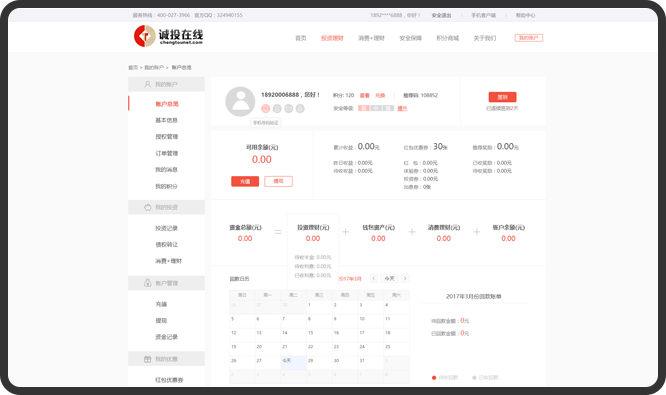The height and width of the screenshot is (395, 666).
Task: Select 基本信息 in the sidebar
Action: pos(166,120)
